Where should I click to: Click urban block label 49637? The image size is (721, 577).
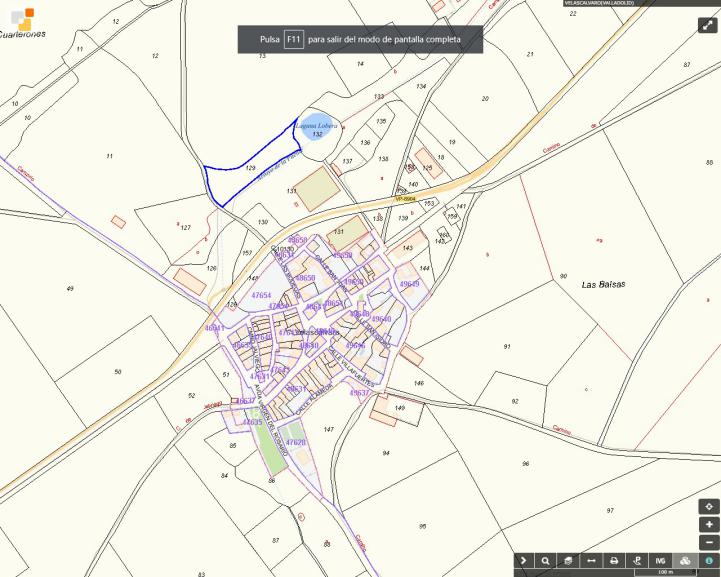click(359, 393)
